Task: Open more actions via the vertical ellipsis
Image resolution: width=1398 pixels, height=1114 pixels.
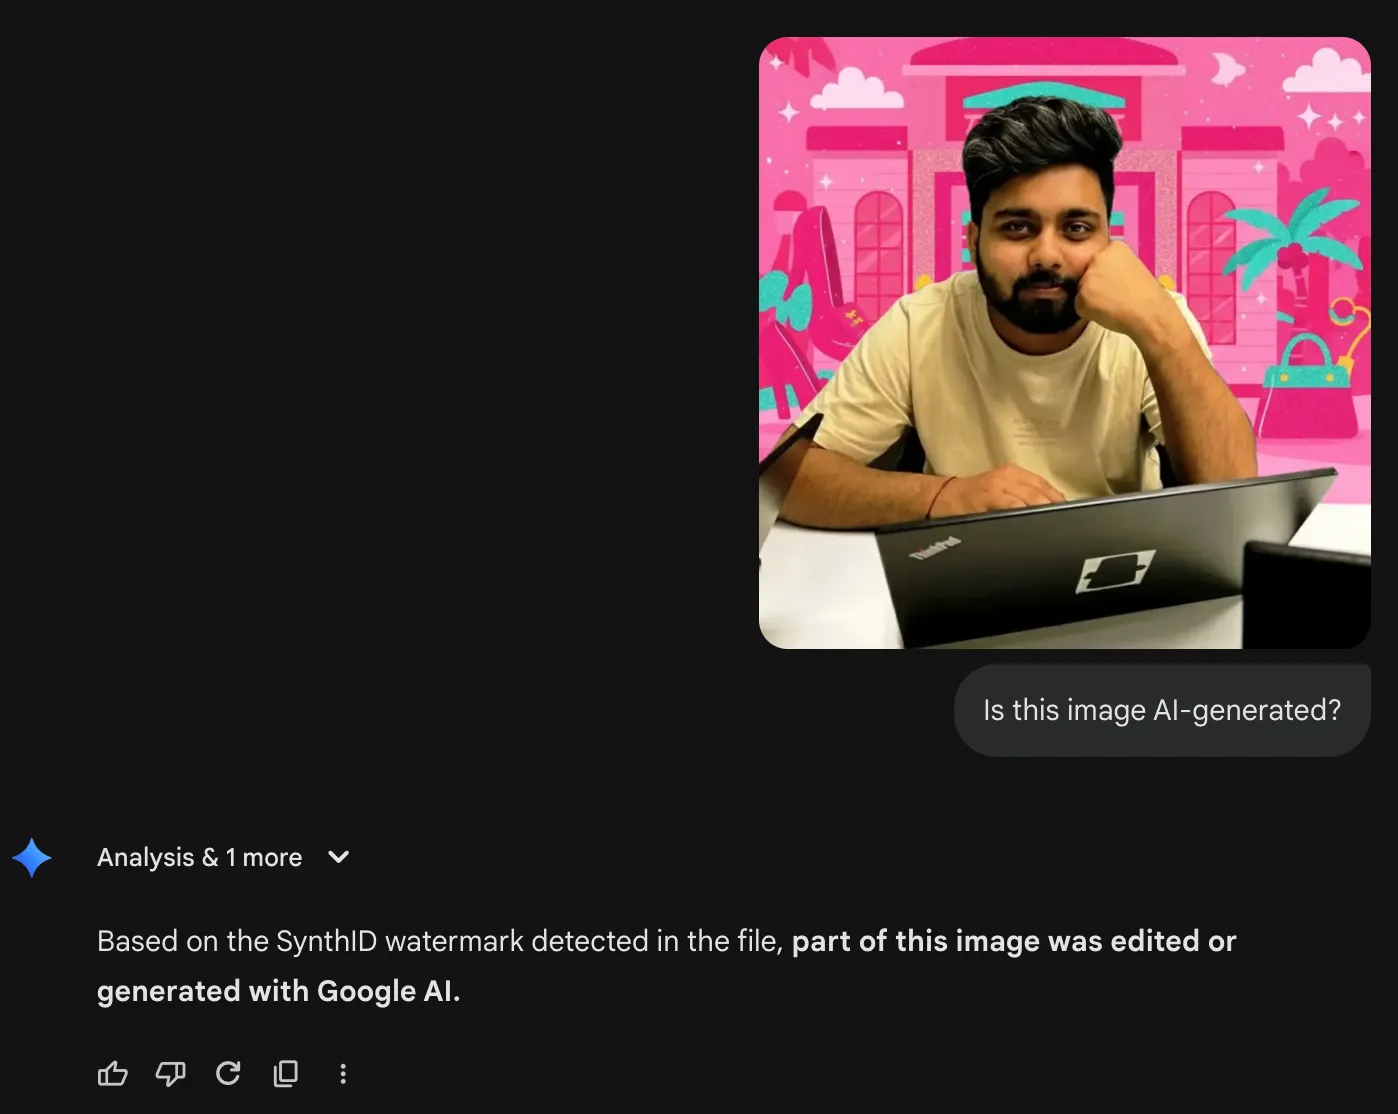Action: pyautogui.click(x=343, y=1073)
